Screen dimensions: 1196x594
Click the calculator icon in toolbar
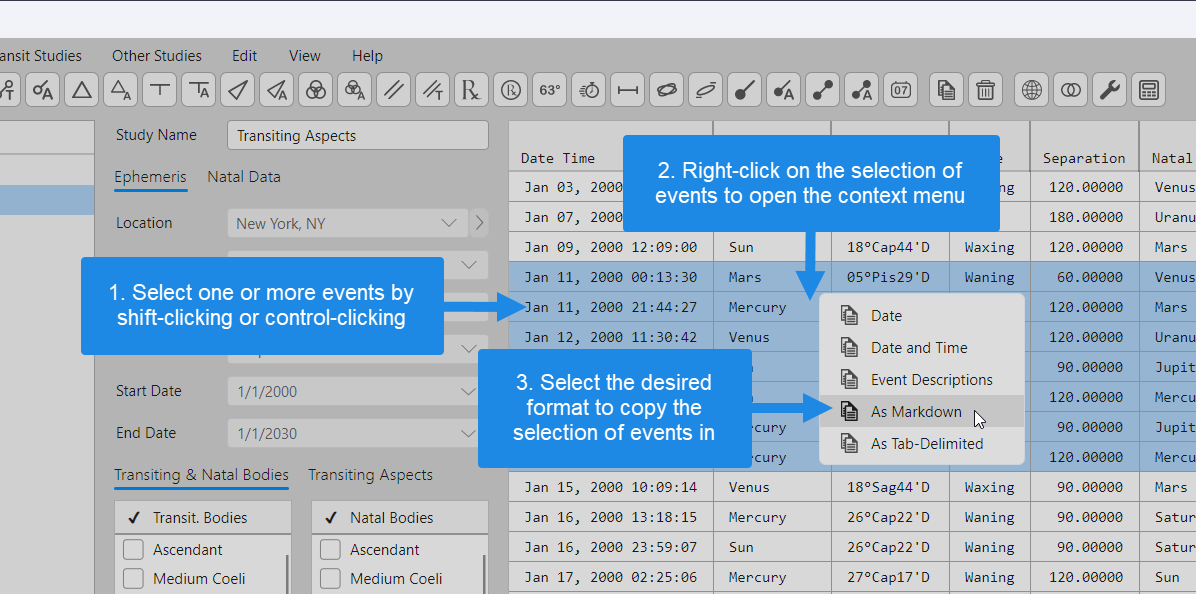point(1148,90)
